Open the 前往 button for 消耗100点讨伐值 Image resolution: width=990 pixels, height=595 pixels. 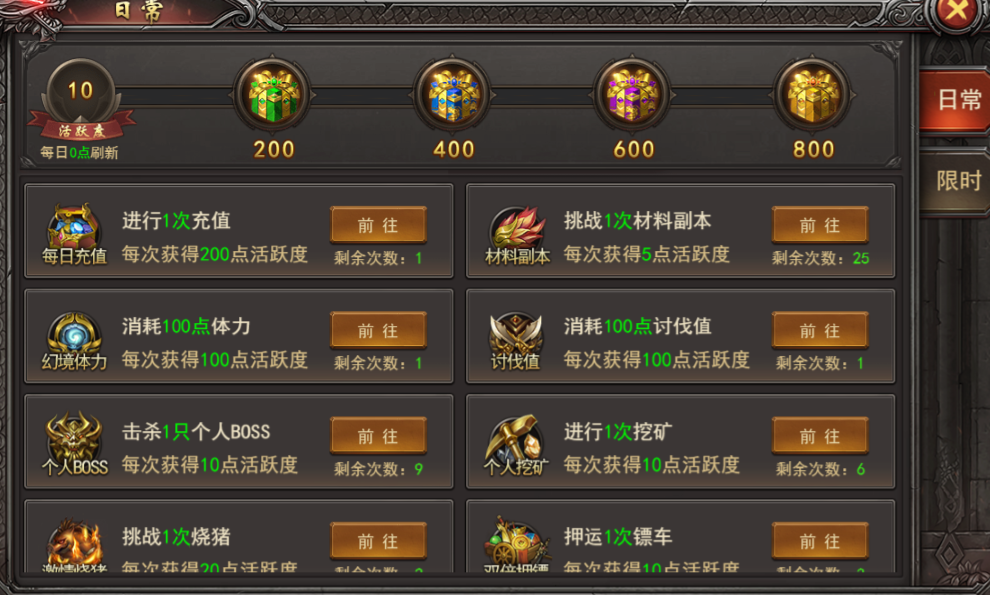[x=820, y=330]
